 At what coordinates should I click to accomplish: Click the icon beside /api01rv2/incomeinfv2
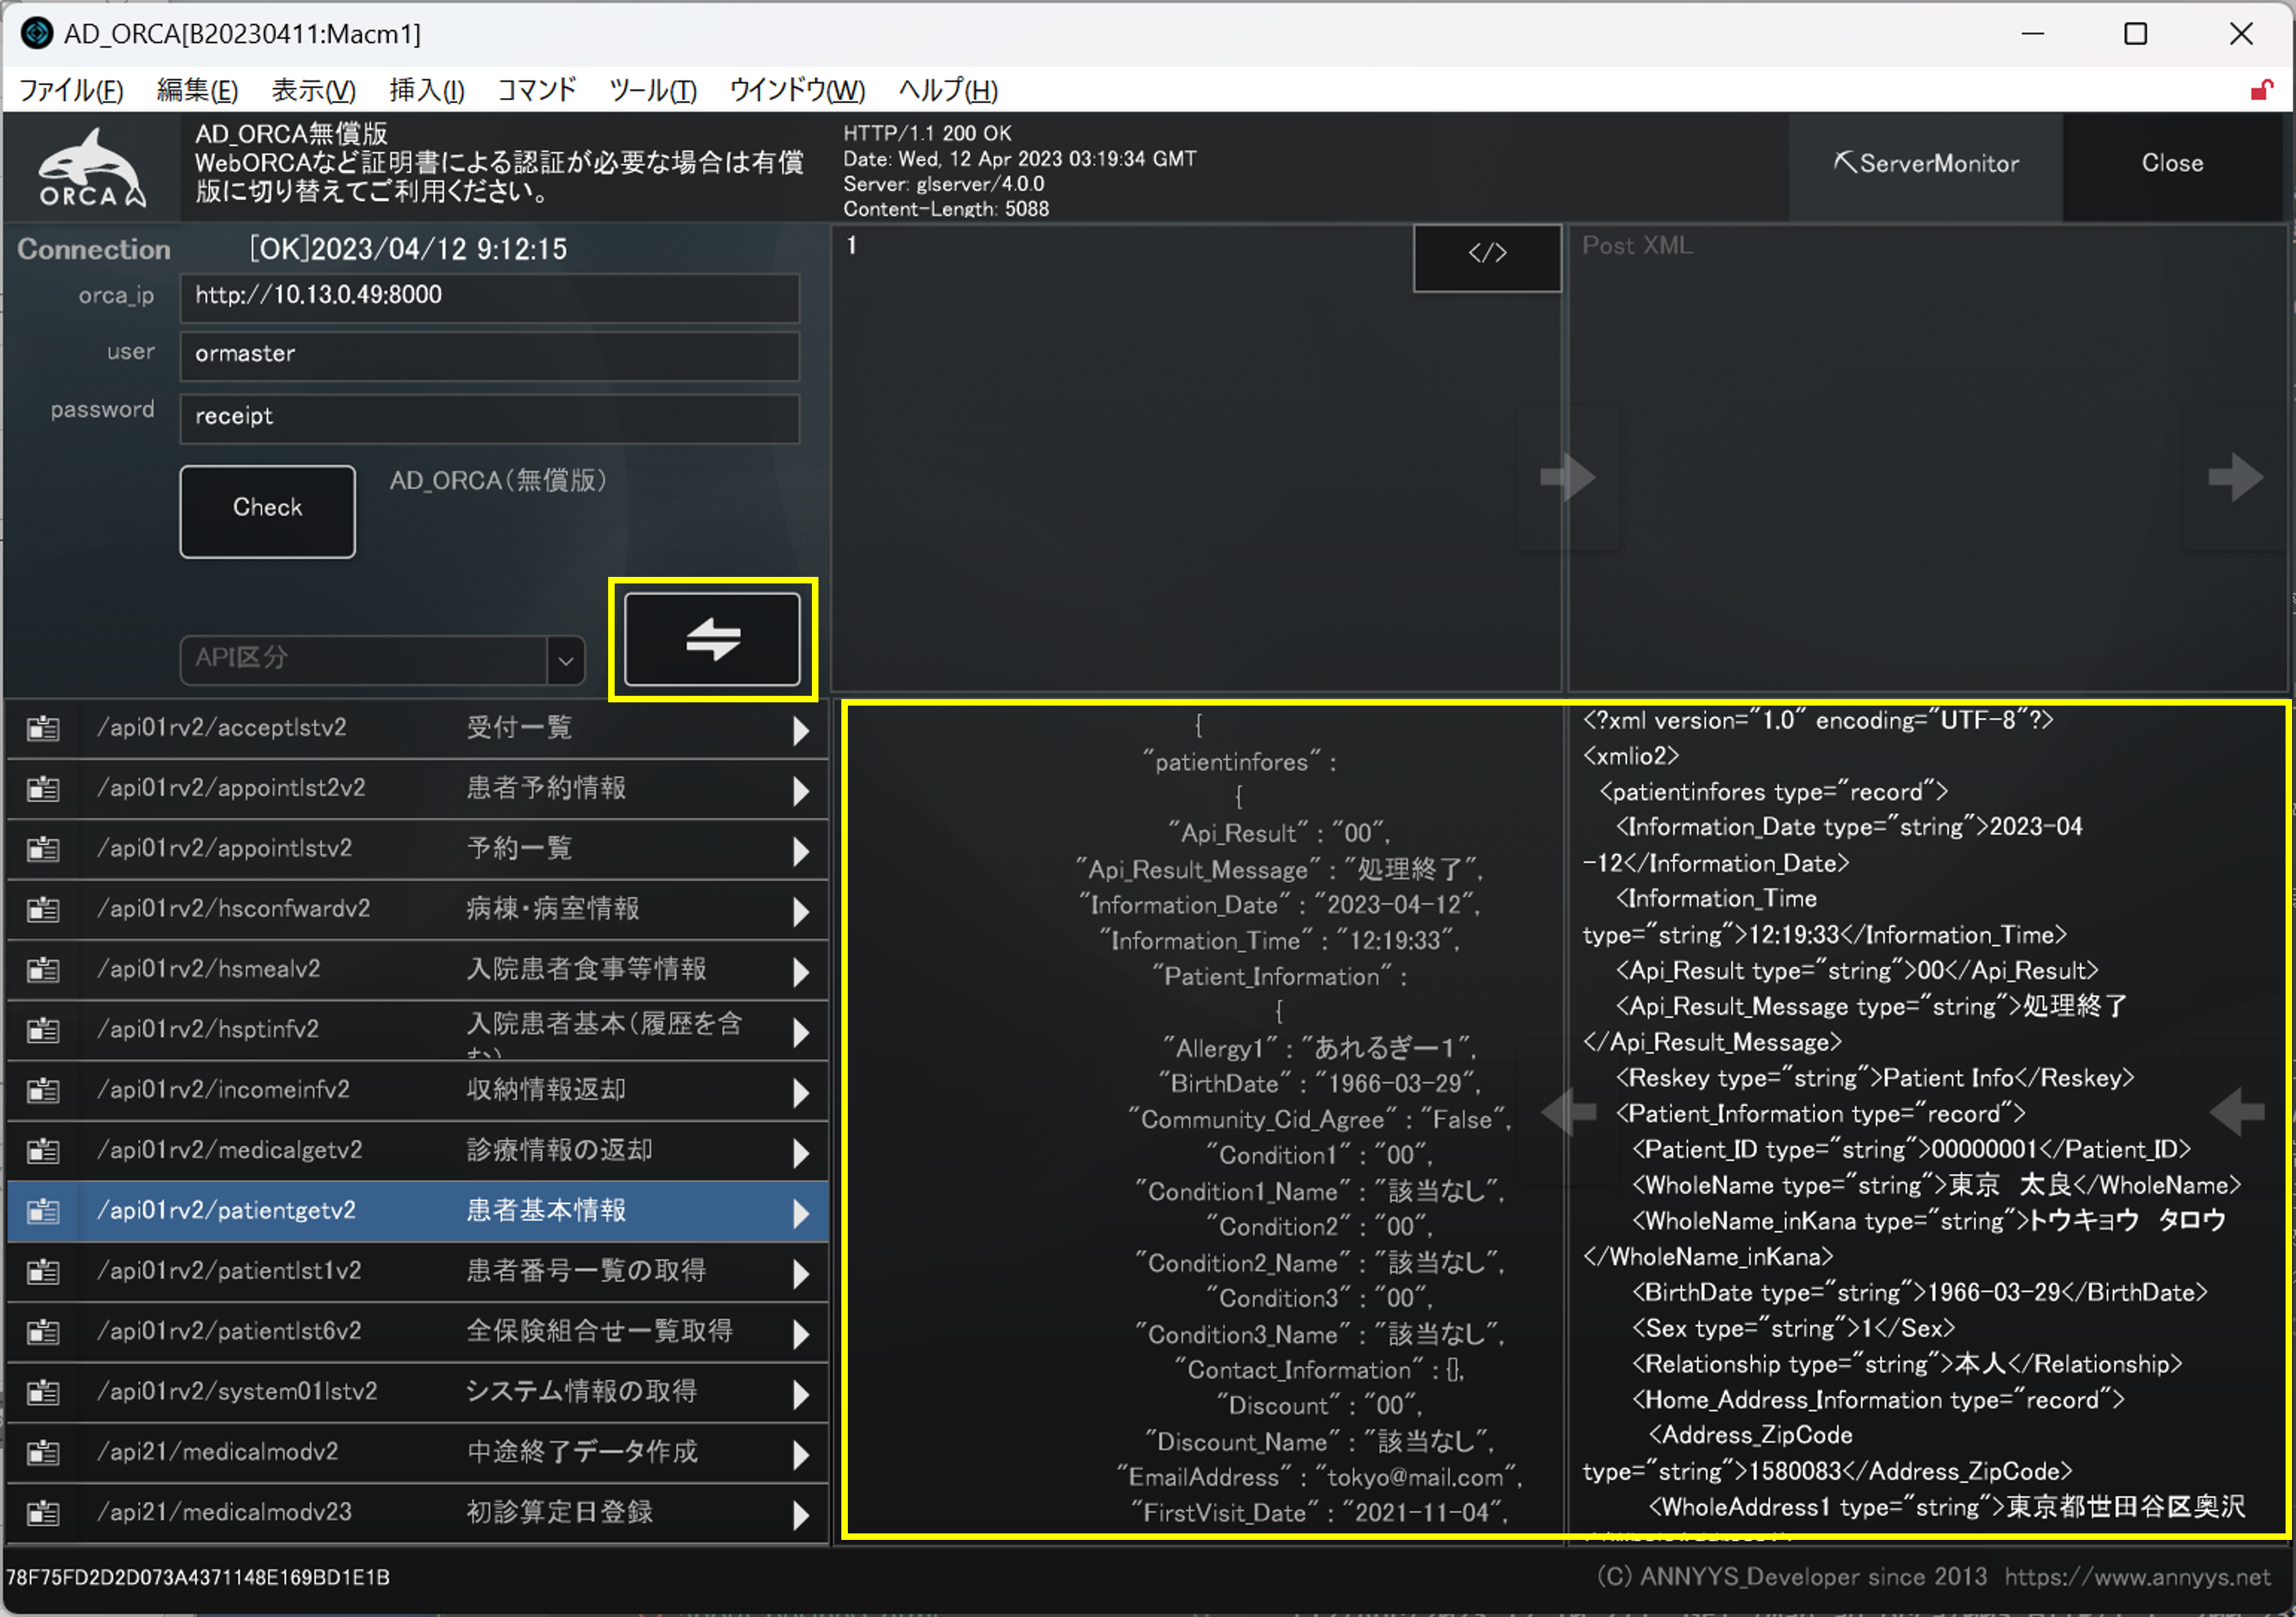coord(43,1090)
